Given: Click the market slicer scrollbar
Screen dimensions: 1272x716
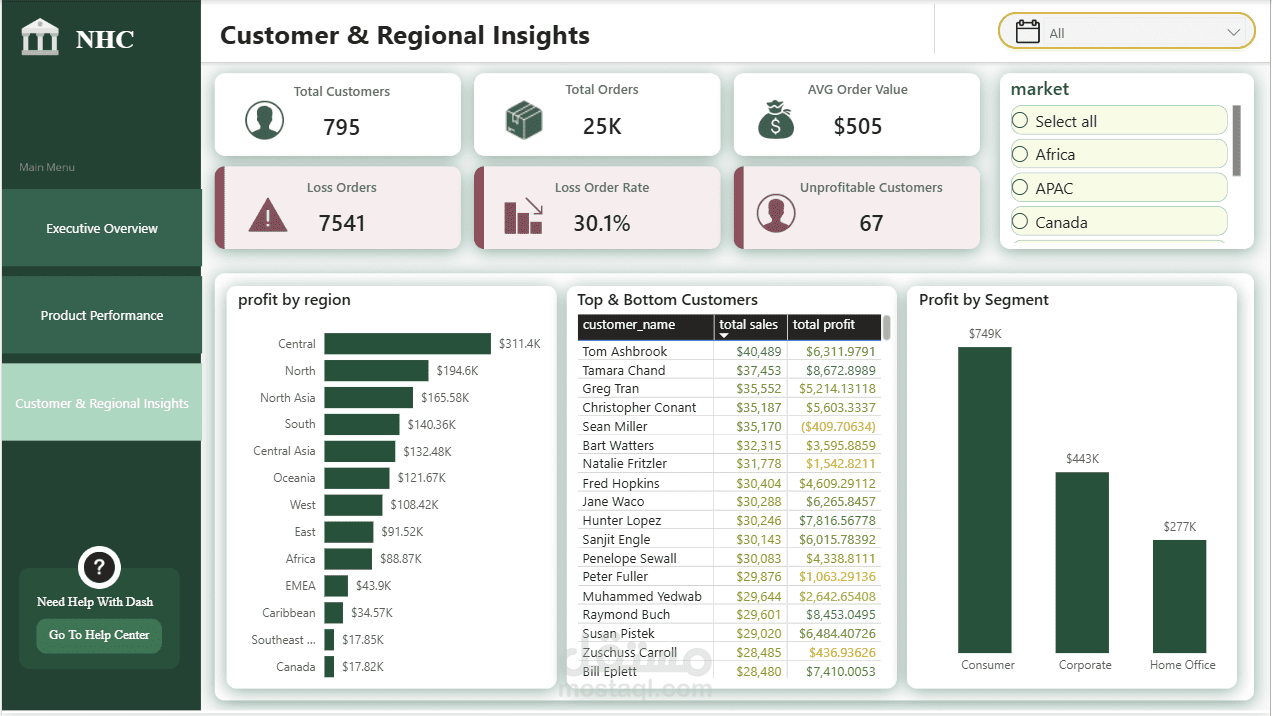Looking at the screenshot, I should coord(1236,140).
